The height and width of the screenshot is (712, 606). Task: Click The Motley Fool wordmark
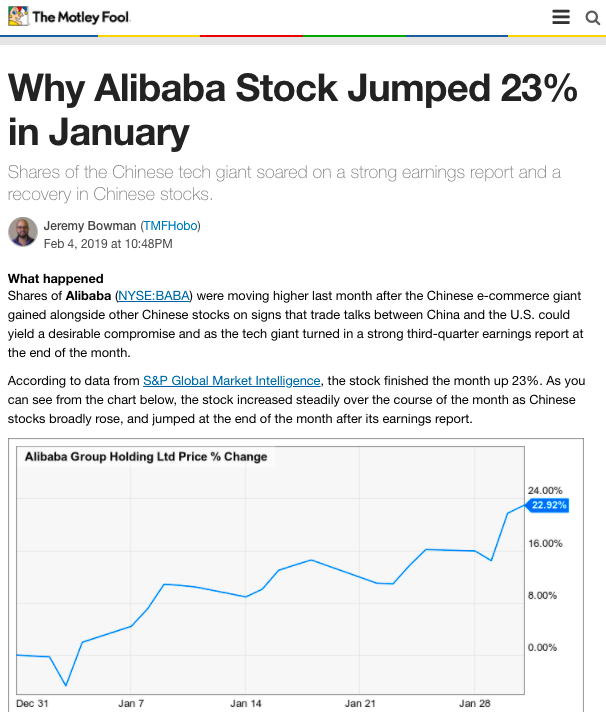click(x=81, y=17)
